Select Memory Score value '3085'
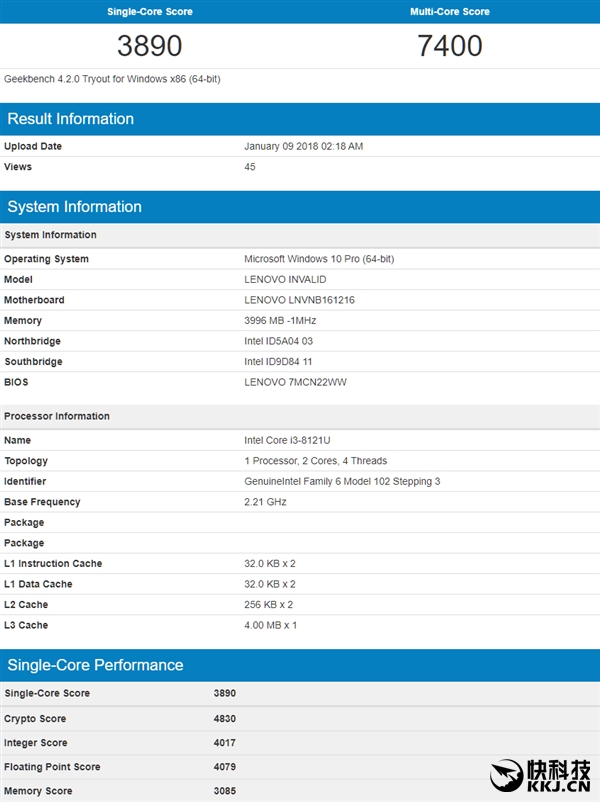The image size is (600, 802). tap(225, 791)
